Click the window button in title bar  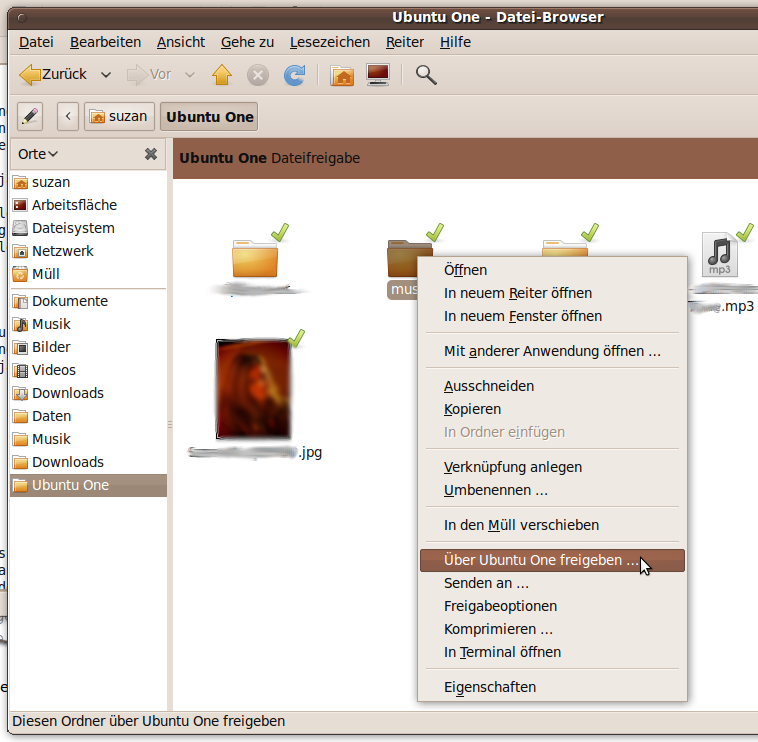(22, 18)
